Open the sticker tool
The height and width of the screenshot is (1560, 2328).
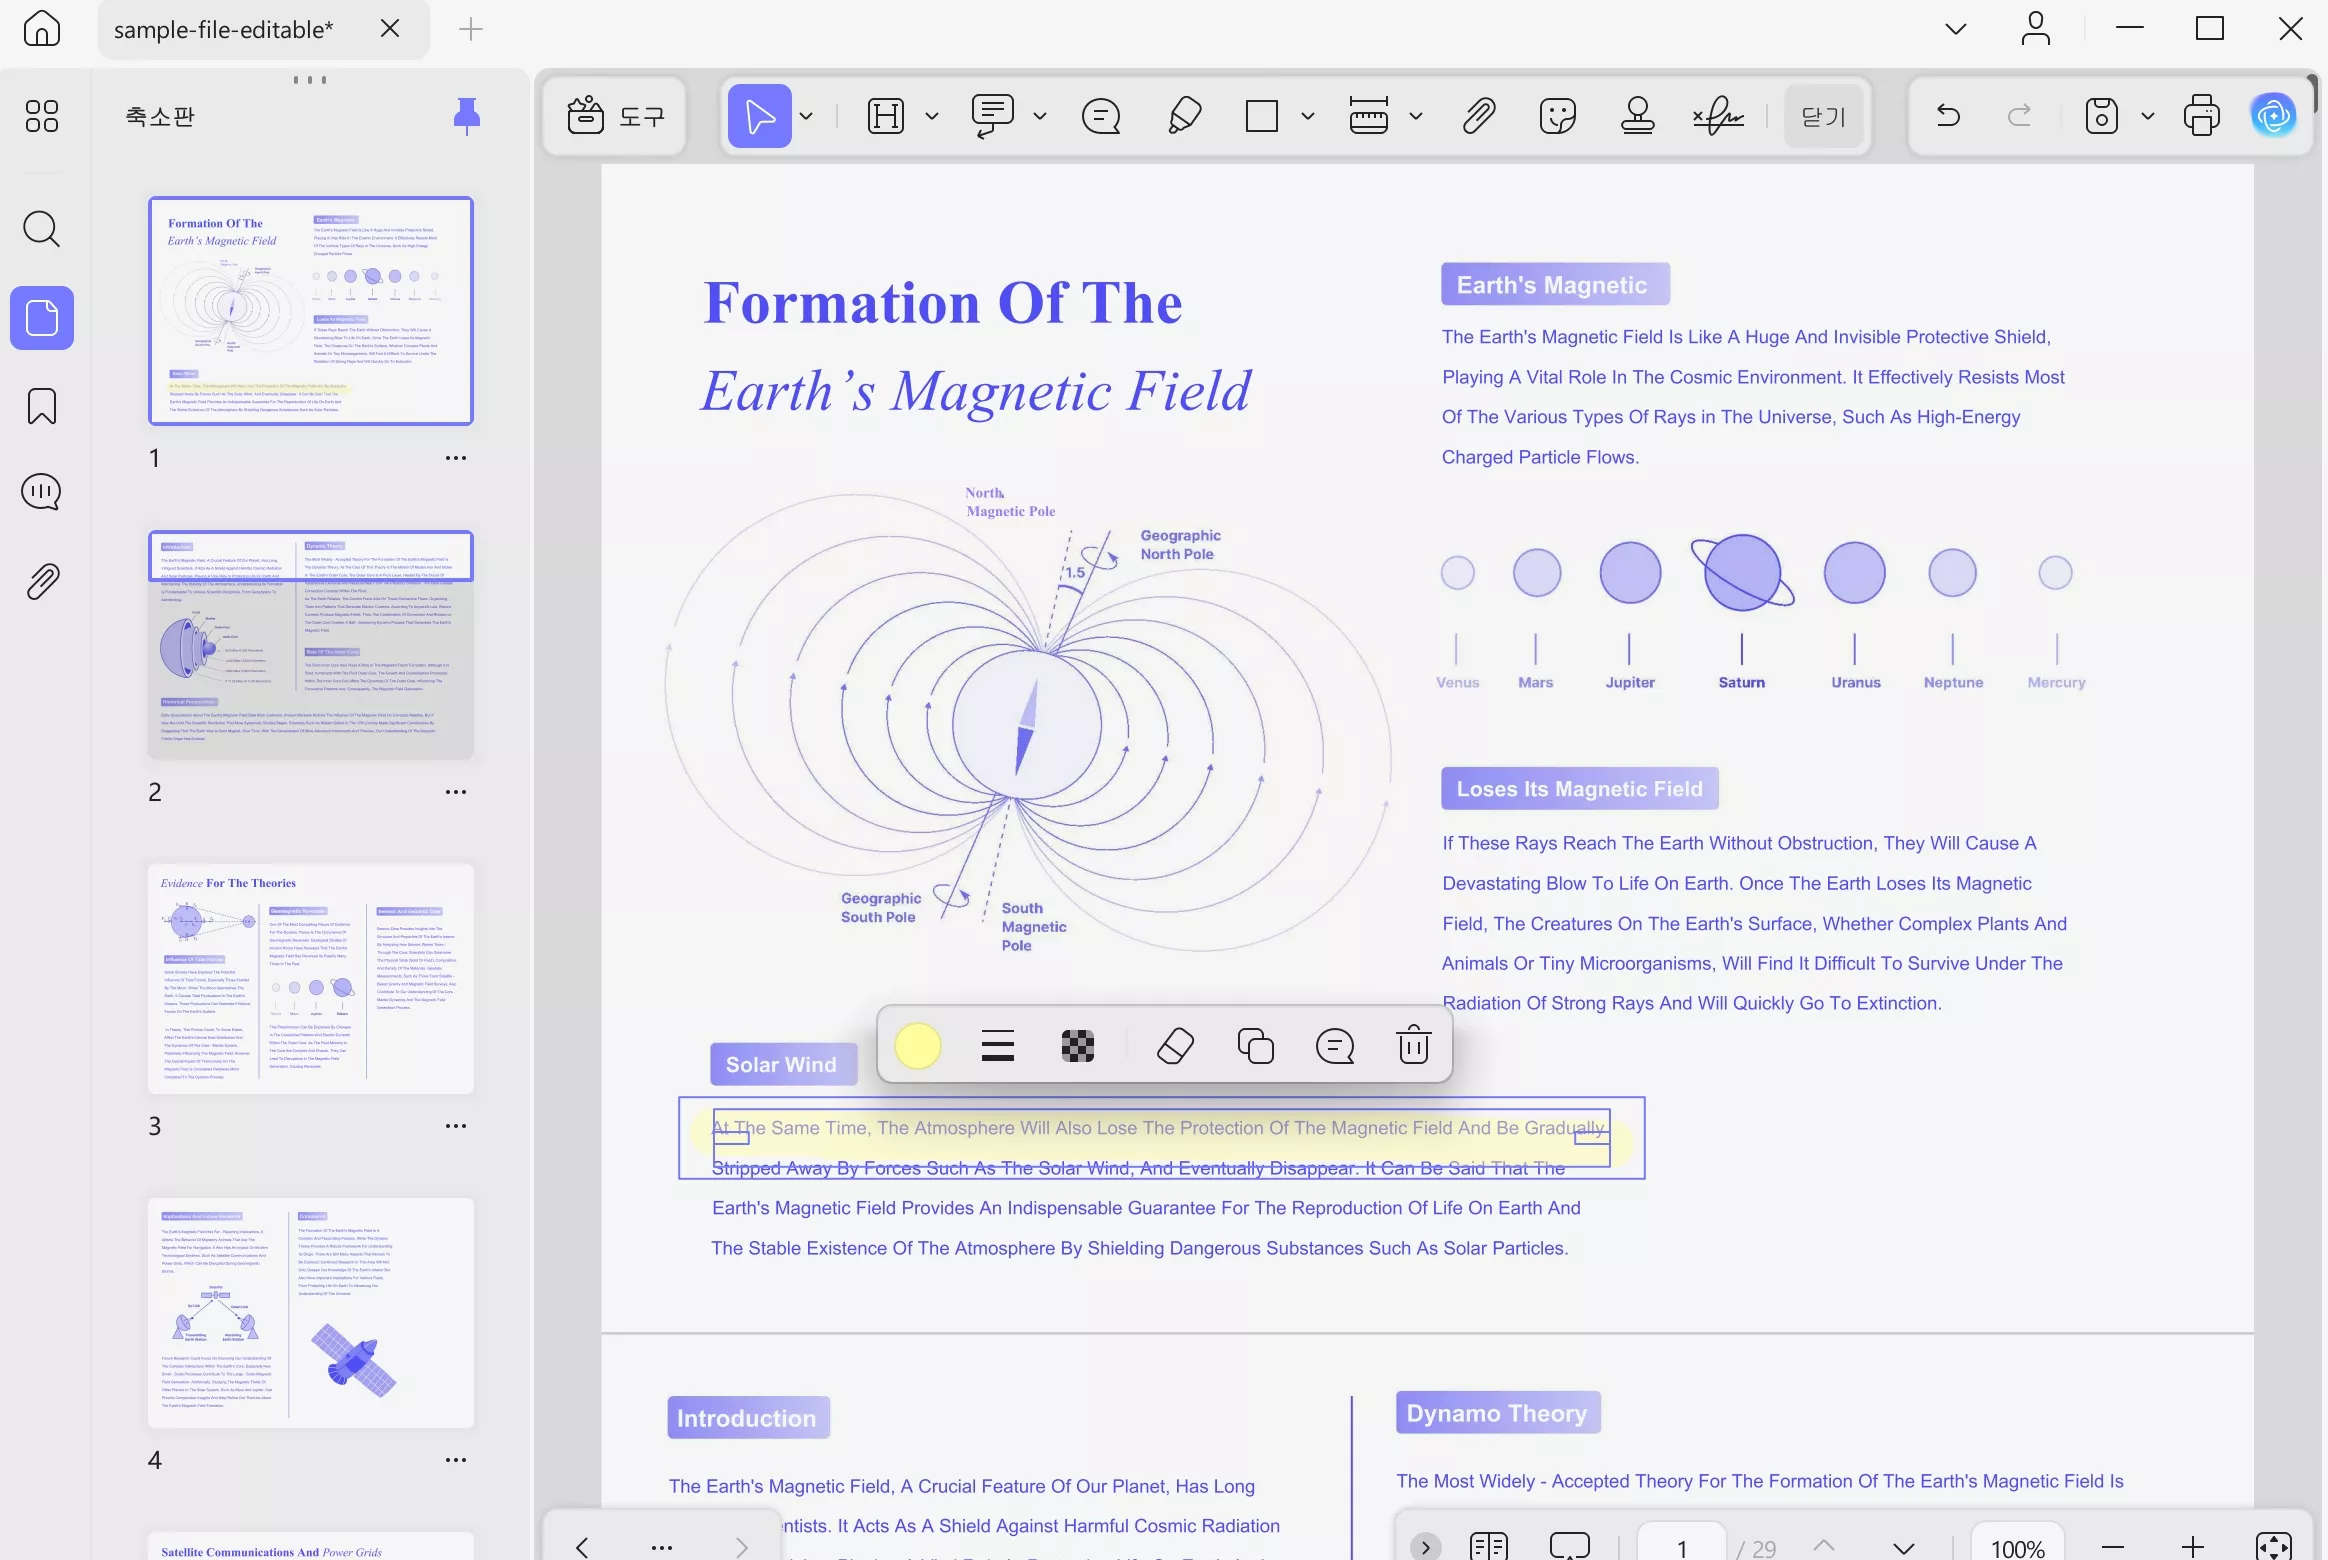[x=1558, y=116]
